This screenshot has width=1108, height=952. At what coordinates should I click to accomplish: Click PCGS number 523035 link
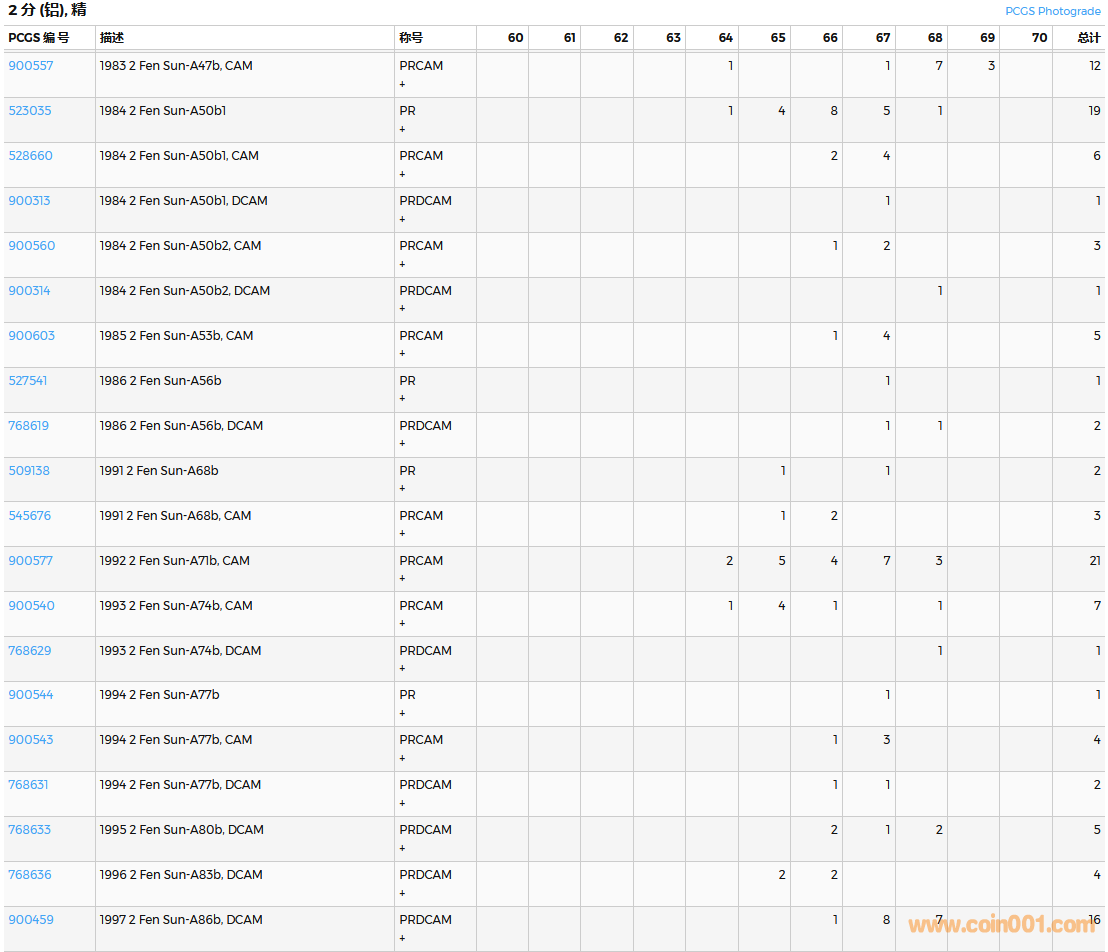click(x=30, y=111)
